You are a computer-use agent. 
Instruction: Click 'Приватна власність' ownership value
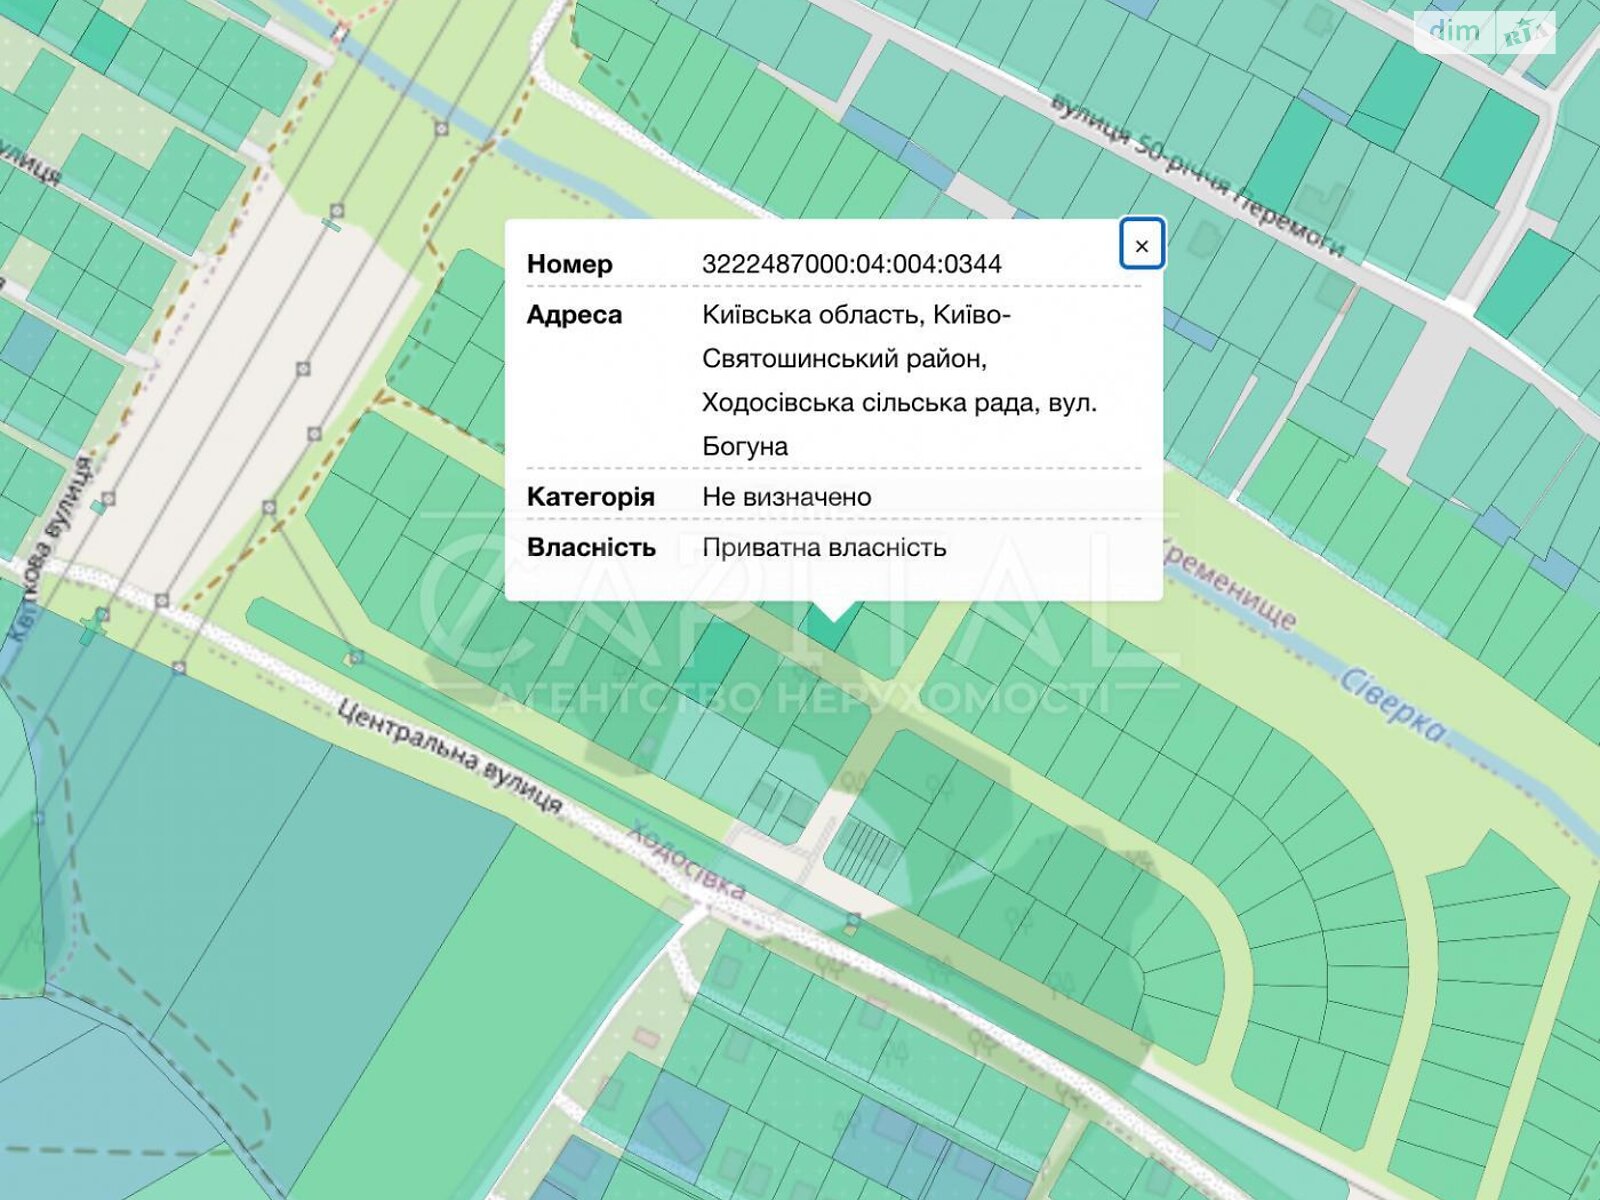[824, 548]
